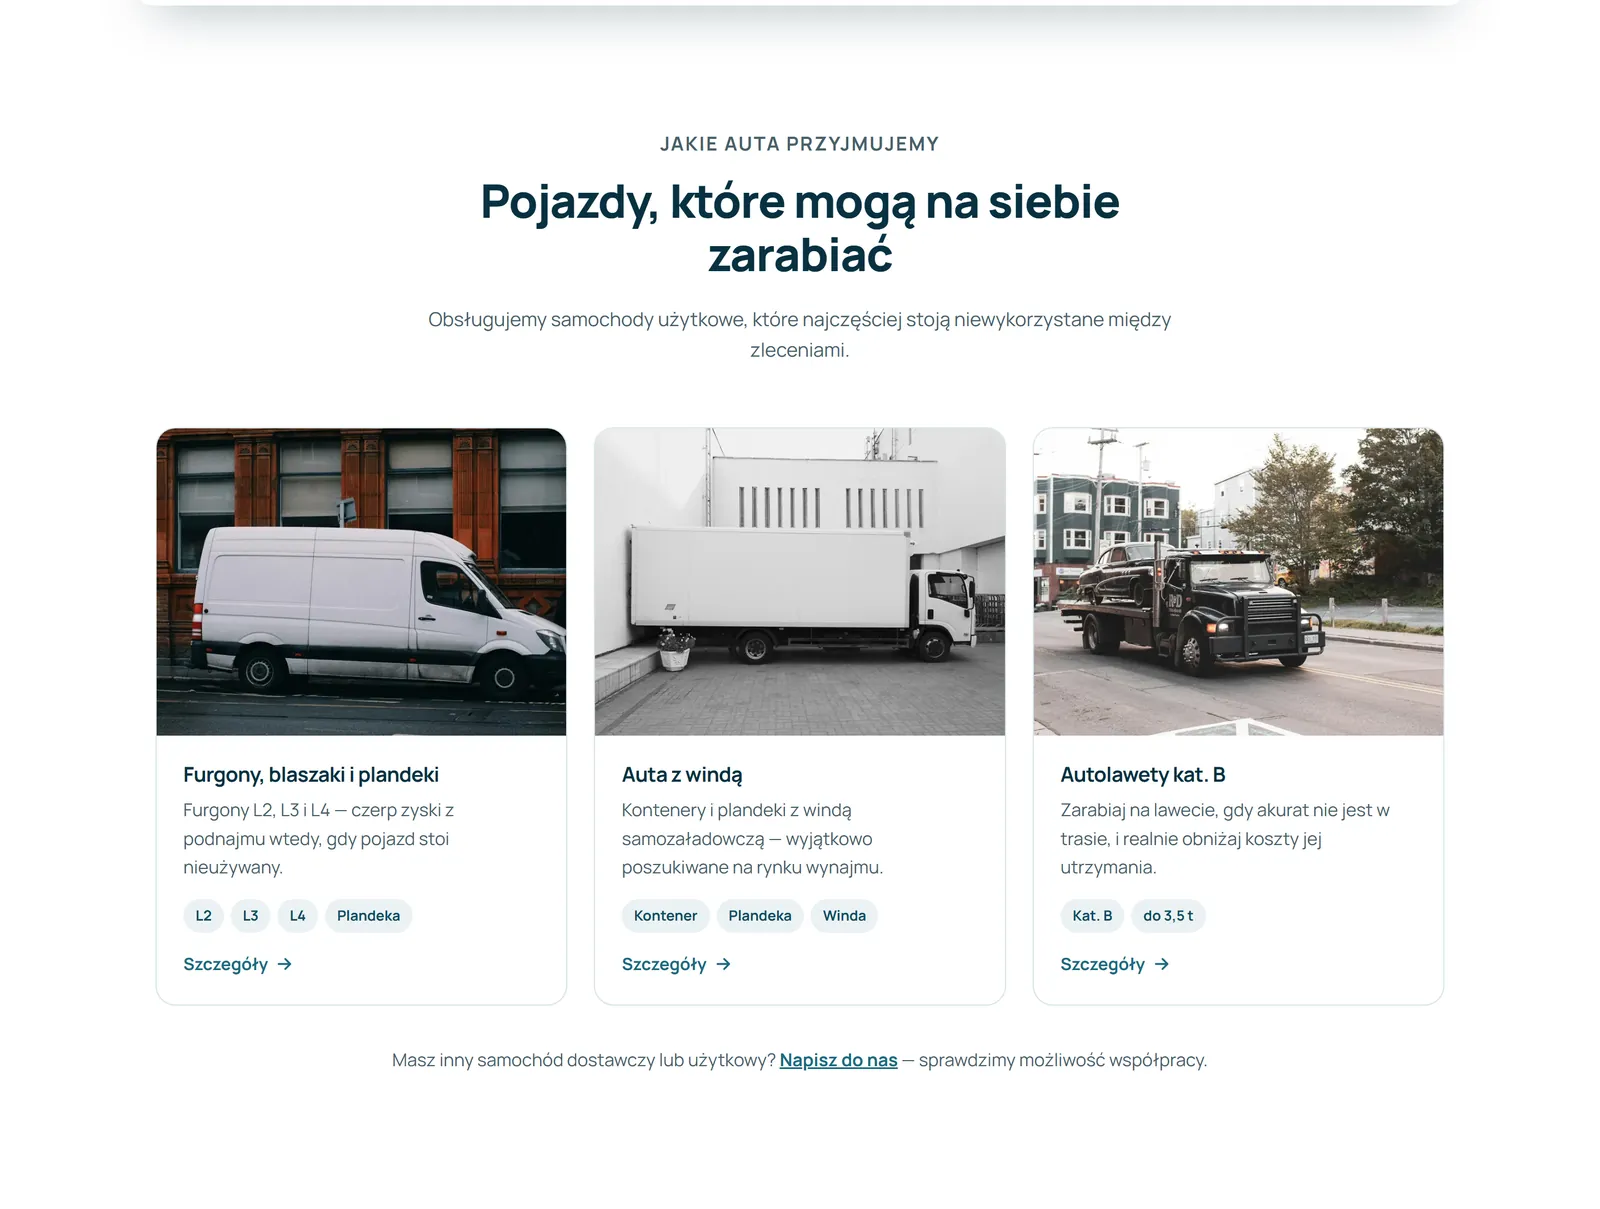This screenshot has width=1600, height=1209.
Task: Select the L3 tag chip
Action: 250,916
